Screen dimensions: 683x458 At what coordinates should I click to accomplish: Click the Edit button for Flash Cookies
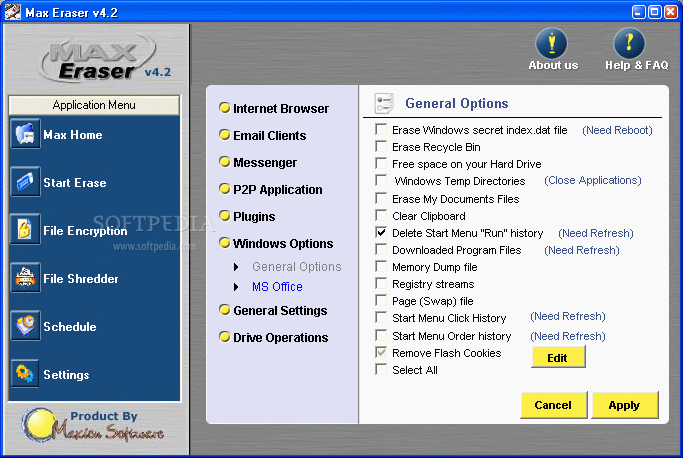[558, 357]
